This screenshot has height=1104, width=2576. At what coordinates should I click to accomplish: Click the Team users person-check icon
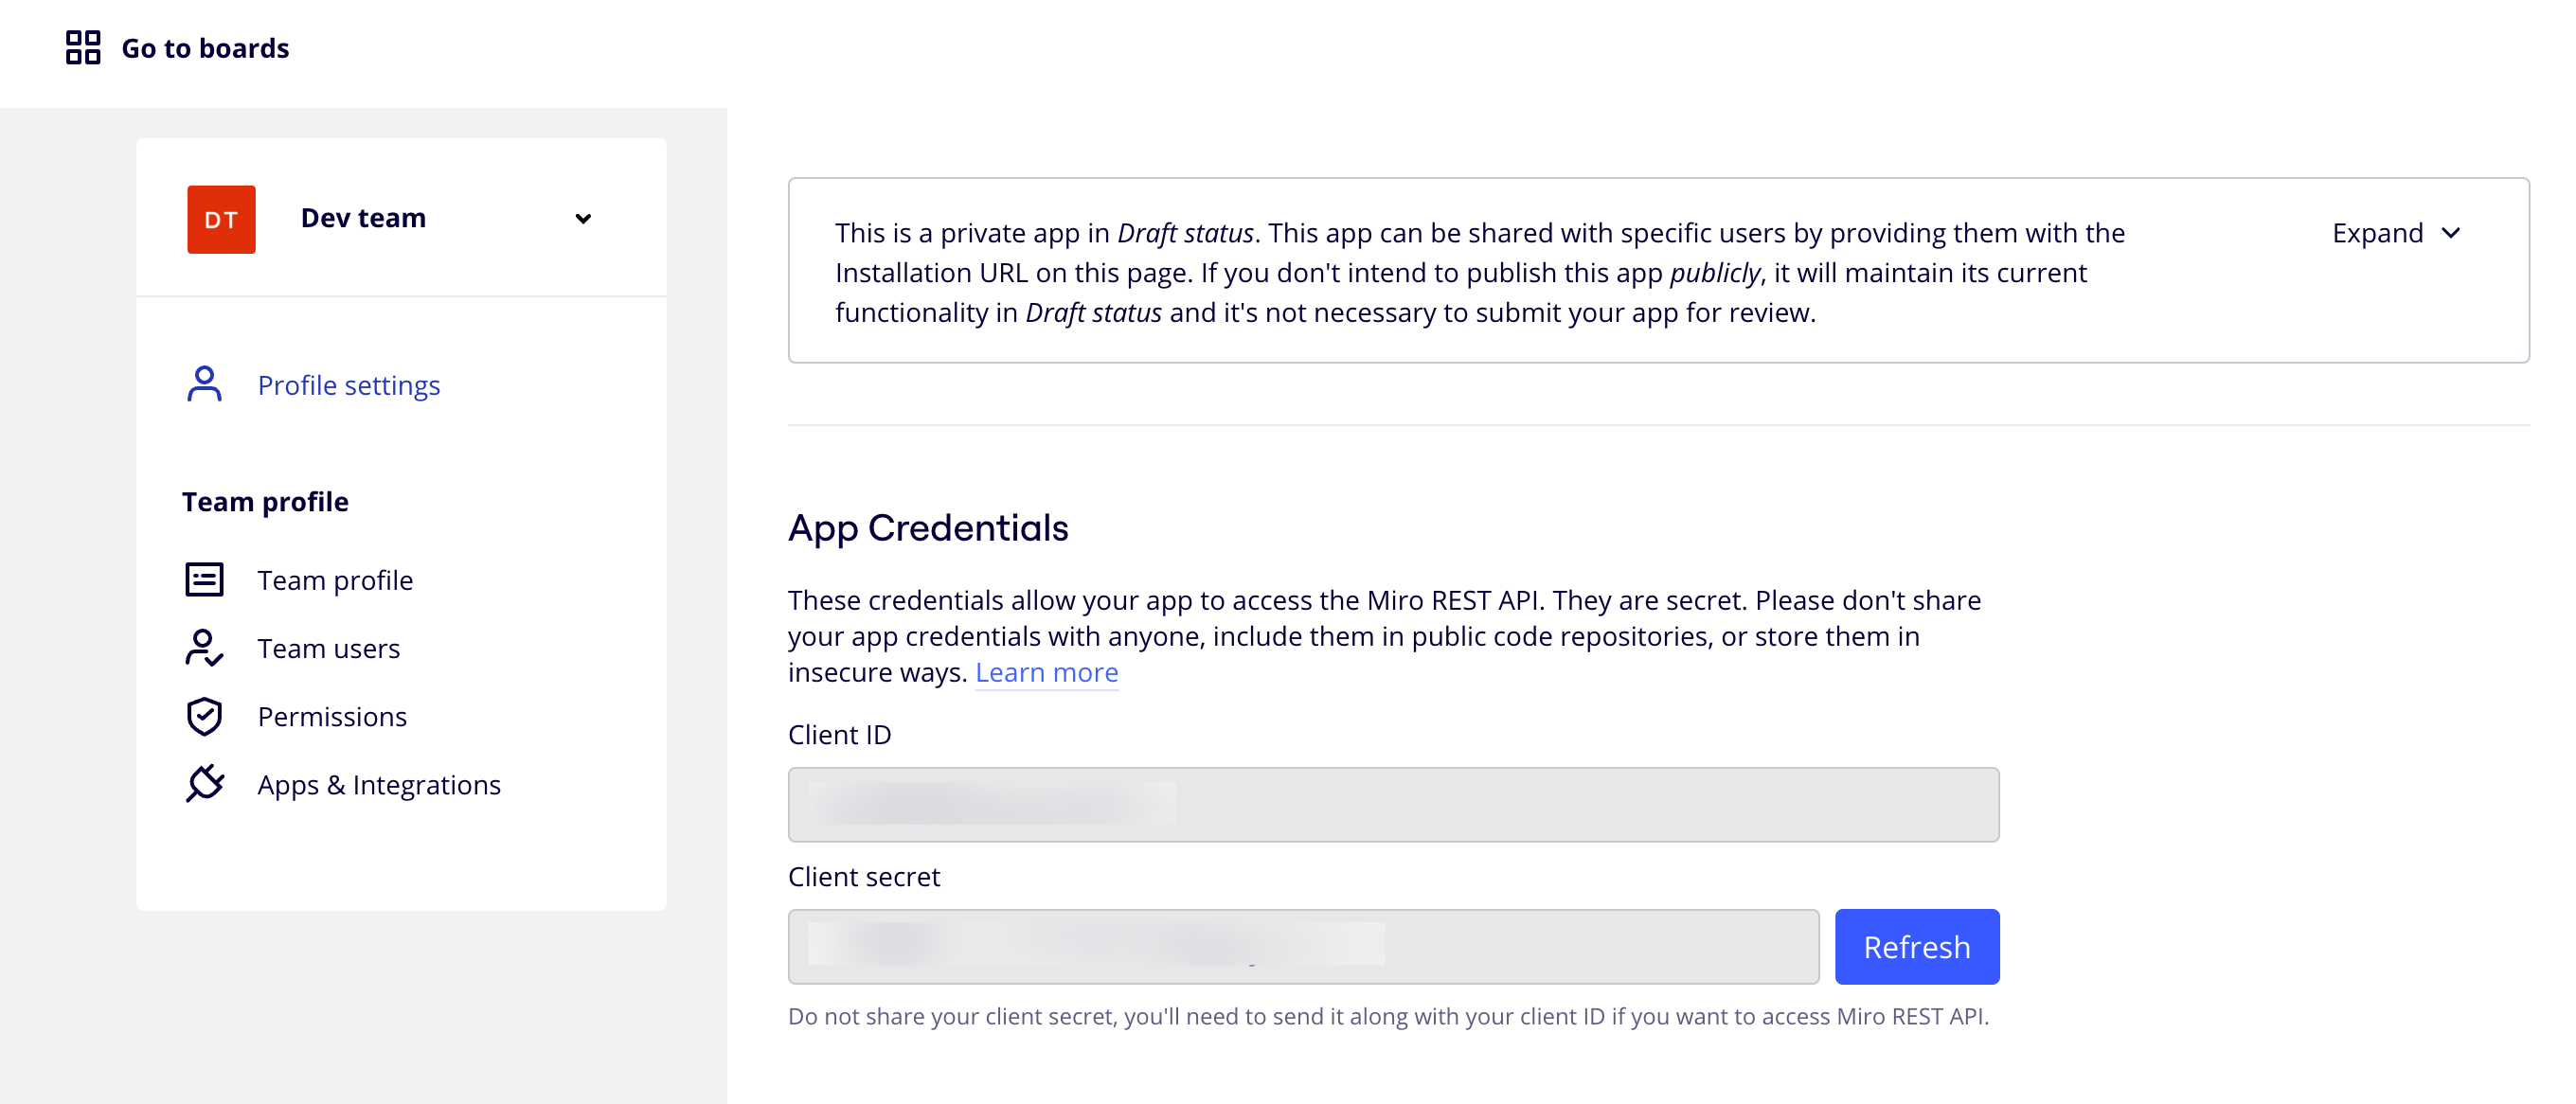[x=204, y=648]
